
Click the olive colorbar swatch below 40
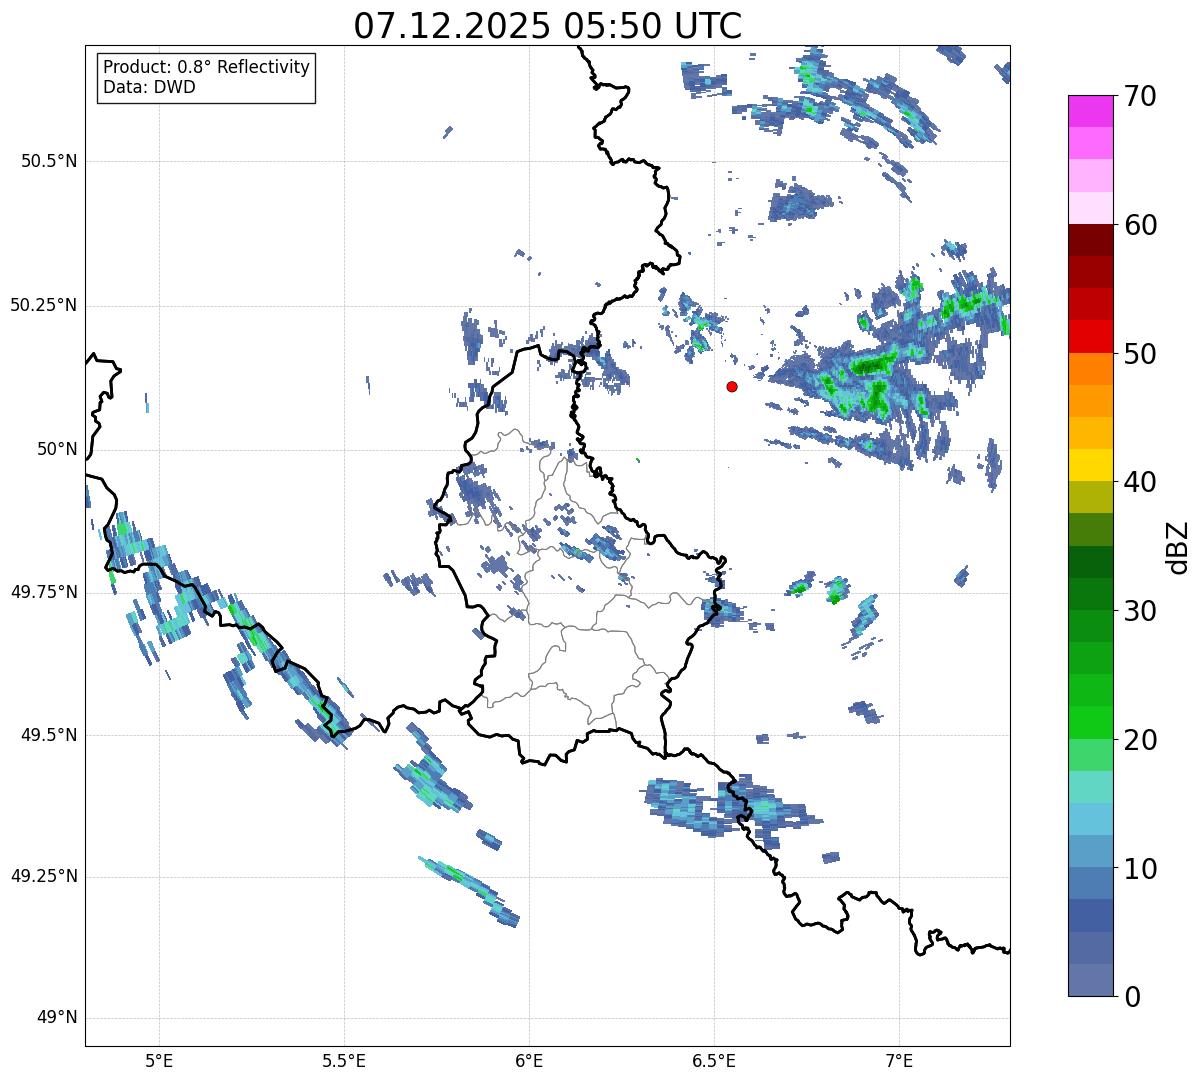pyautogui.click(x=1091, y=498)
